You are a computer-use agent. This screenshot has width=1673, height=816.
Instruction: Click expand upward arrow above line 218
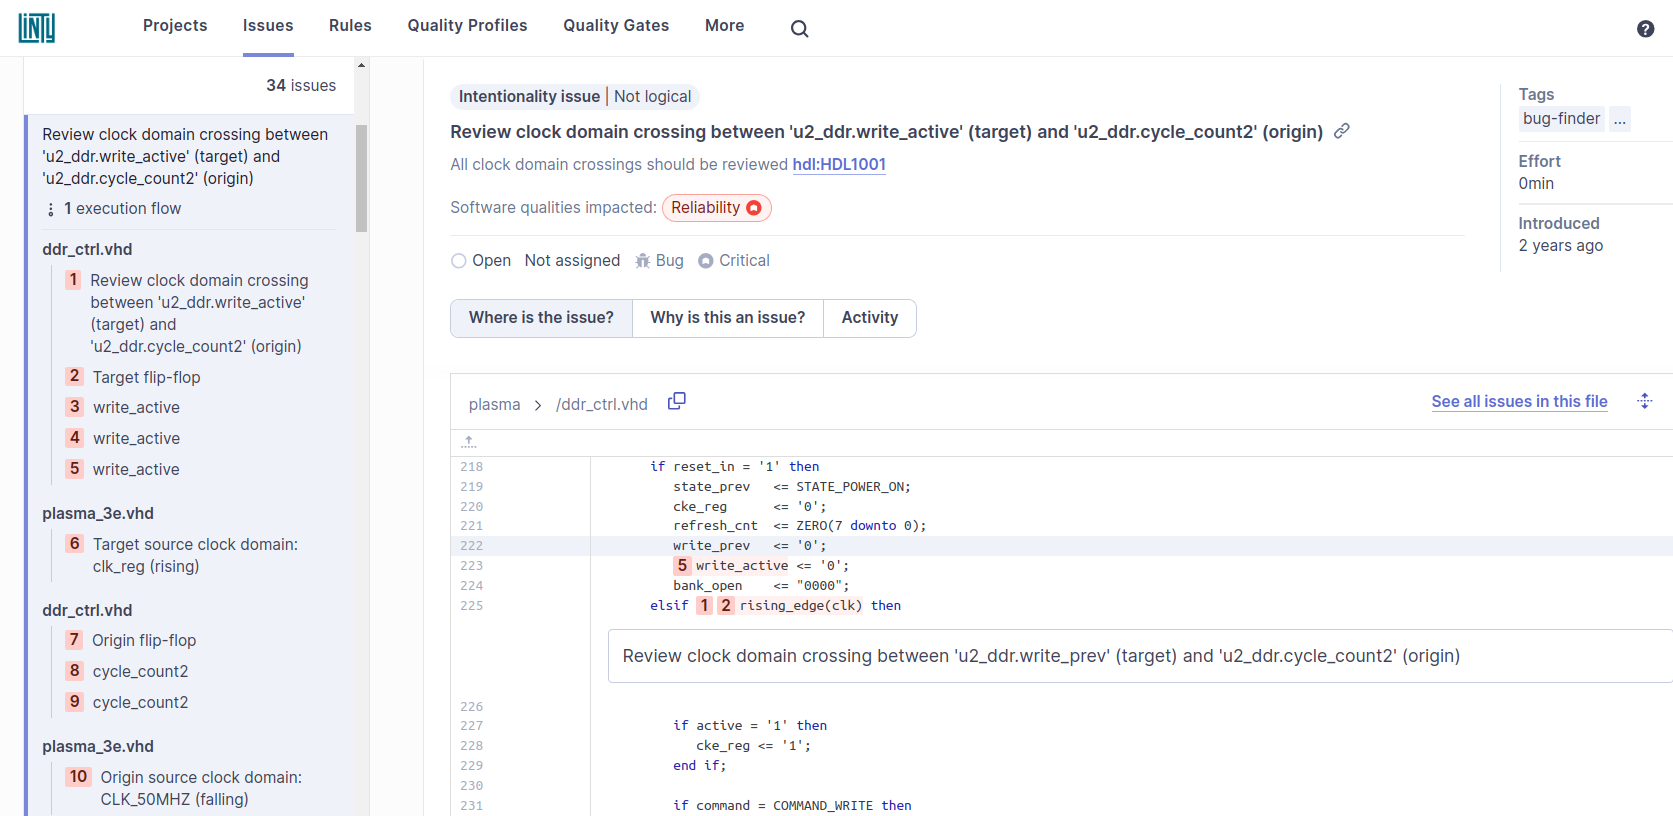click(x=469, y=442)
